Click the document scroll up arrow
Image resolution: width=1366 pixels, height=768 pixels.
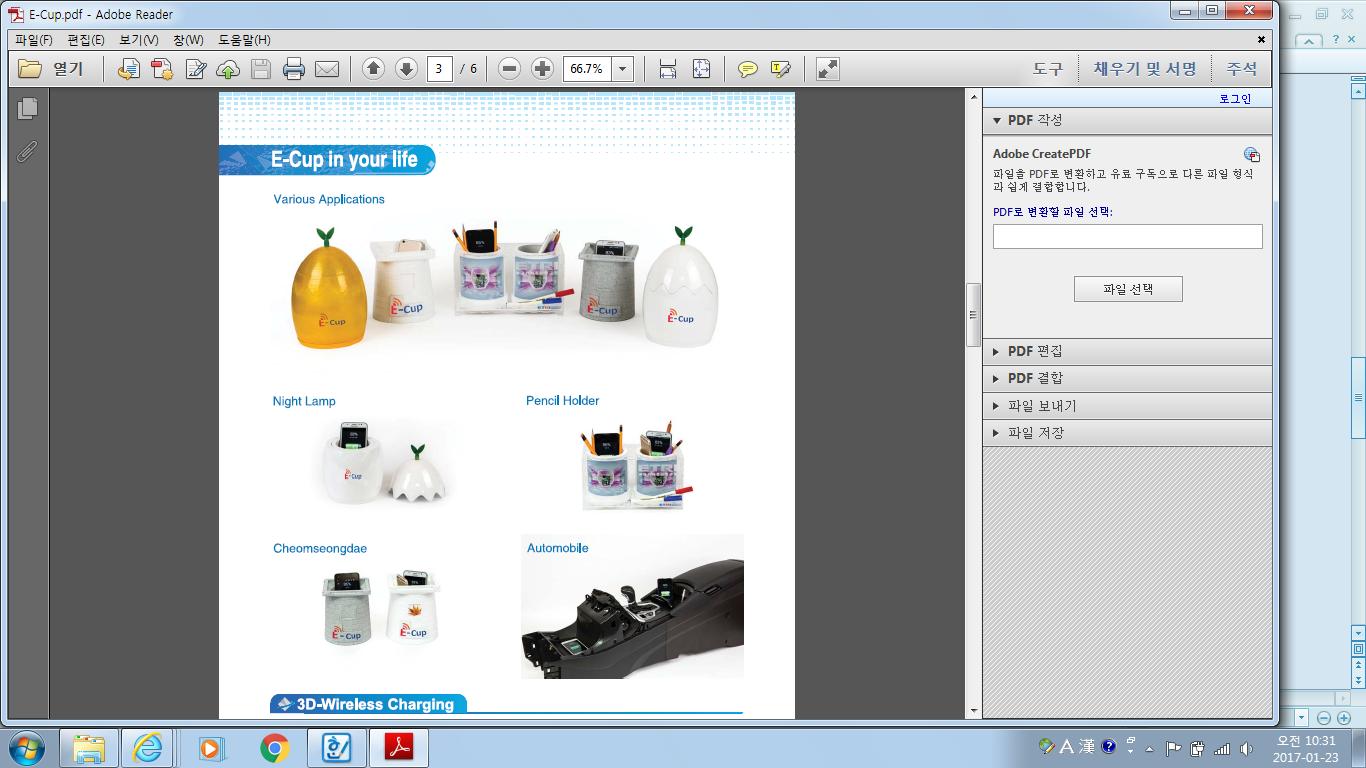(973, 97)
